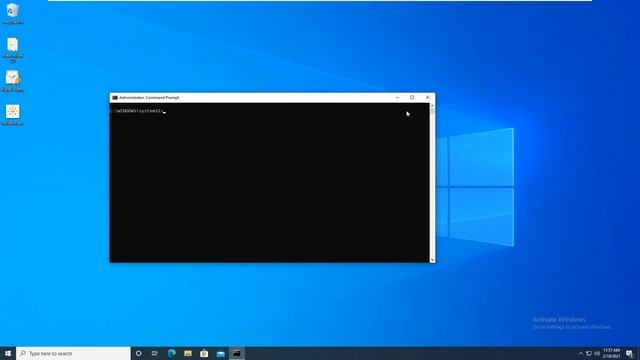The image size is (640, 360).
Task: Maximize the Administrator: Command Prompt window
Action: tap(412, 98)
